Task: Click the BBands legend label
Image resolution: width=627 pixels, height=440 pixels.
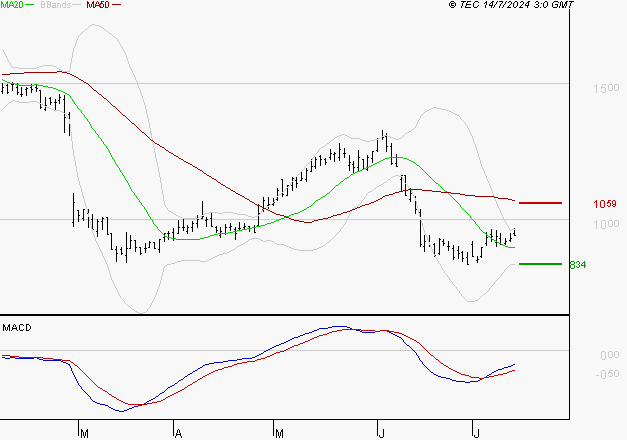Action: pyautogui.click(x=55, y=5)
